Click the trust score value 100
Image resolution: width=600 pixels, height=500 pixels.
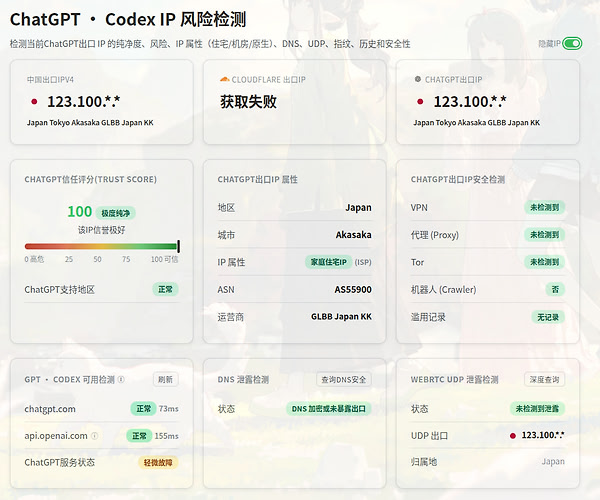[x=80, y=212]
